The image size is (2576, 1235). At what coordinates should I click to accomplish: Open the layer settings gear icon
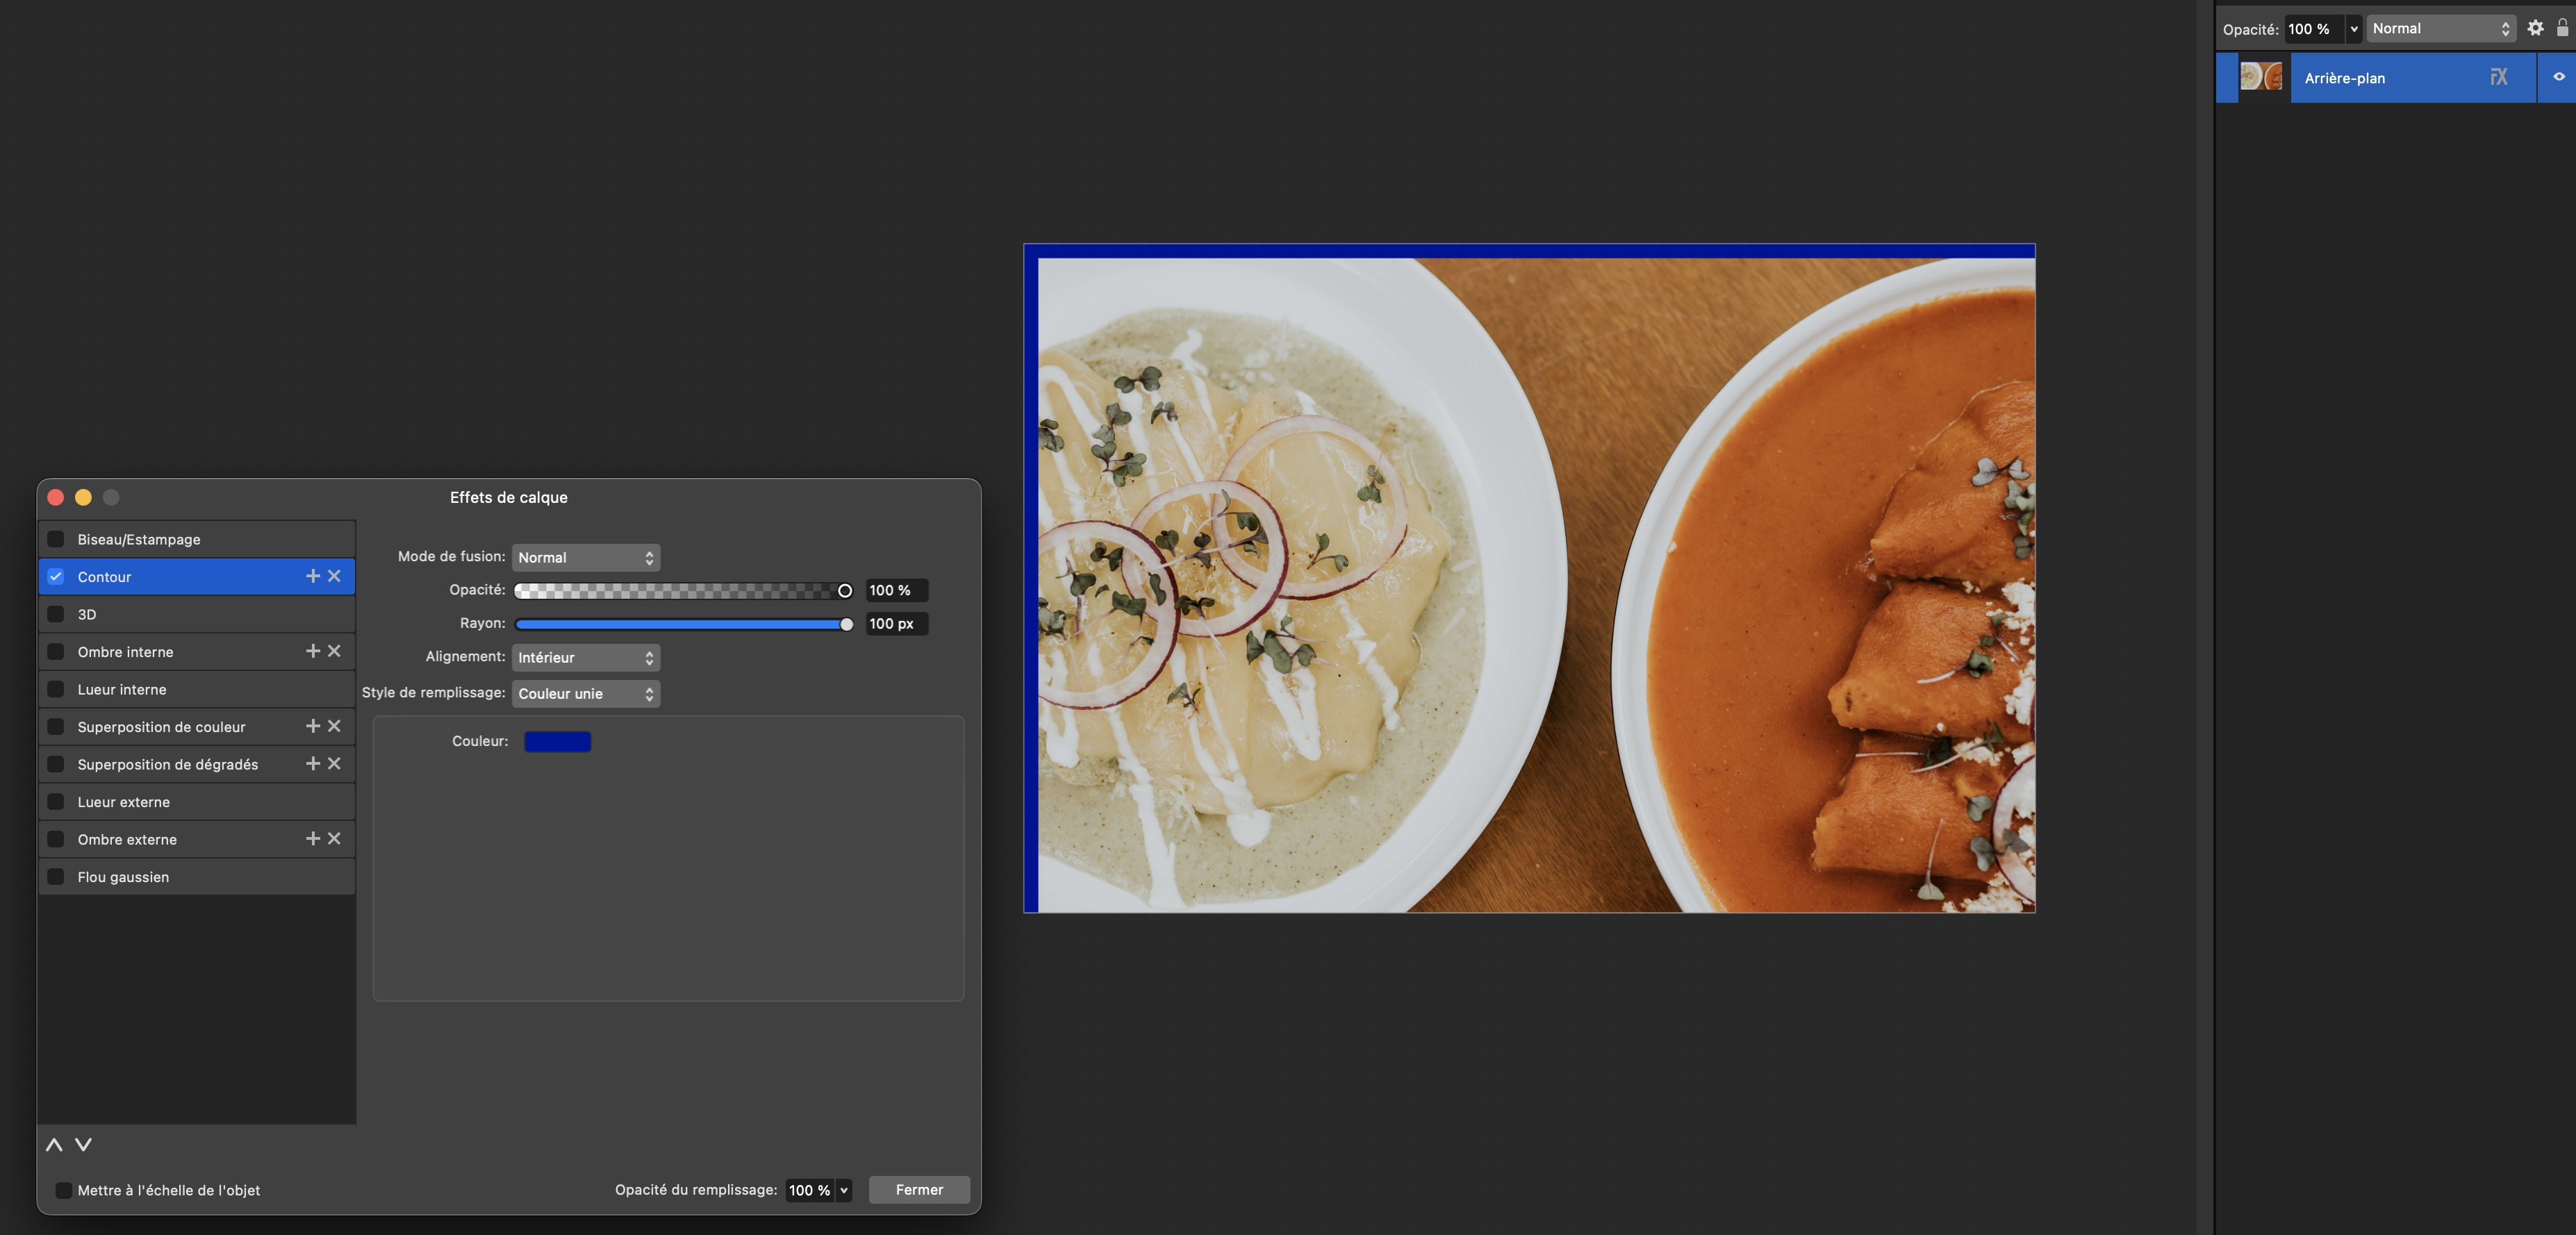point(2535,28)
